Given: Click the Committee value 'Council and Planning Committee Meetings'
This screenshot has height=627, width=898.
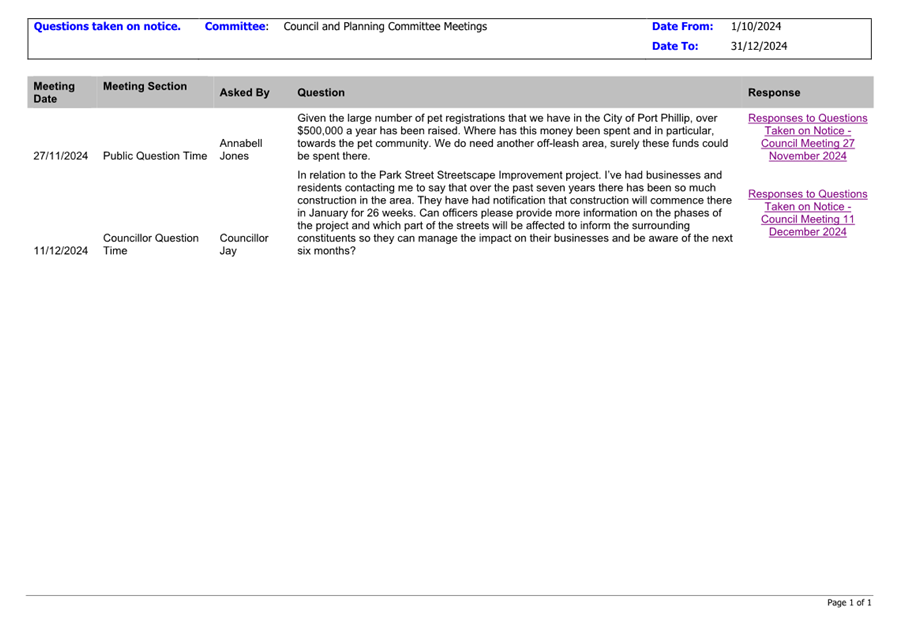Looking at the screenshot, I should pos(385,26).
